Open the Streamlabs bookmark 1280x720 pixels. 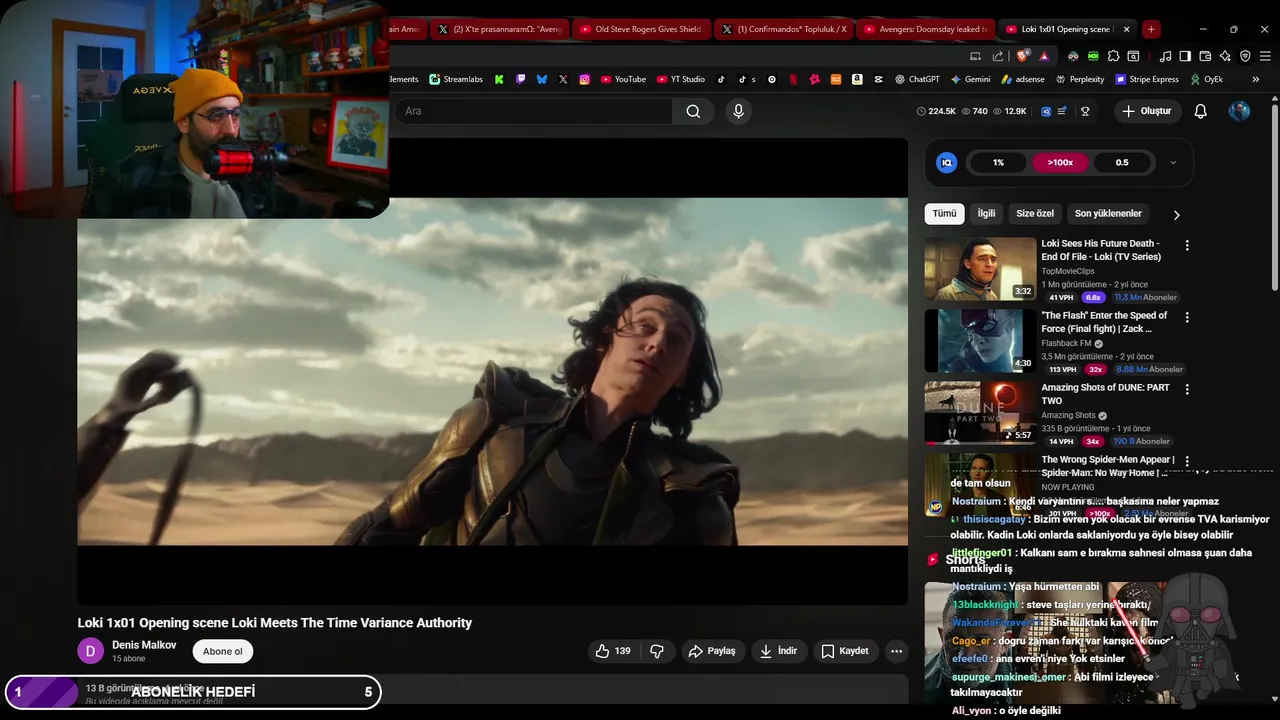pyautogui.click(x=456, y=79)
